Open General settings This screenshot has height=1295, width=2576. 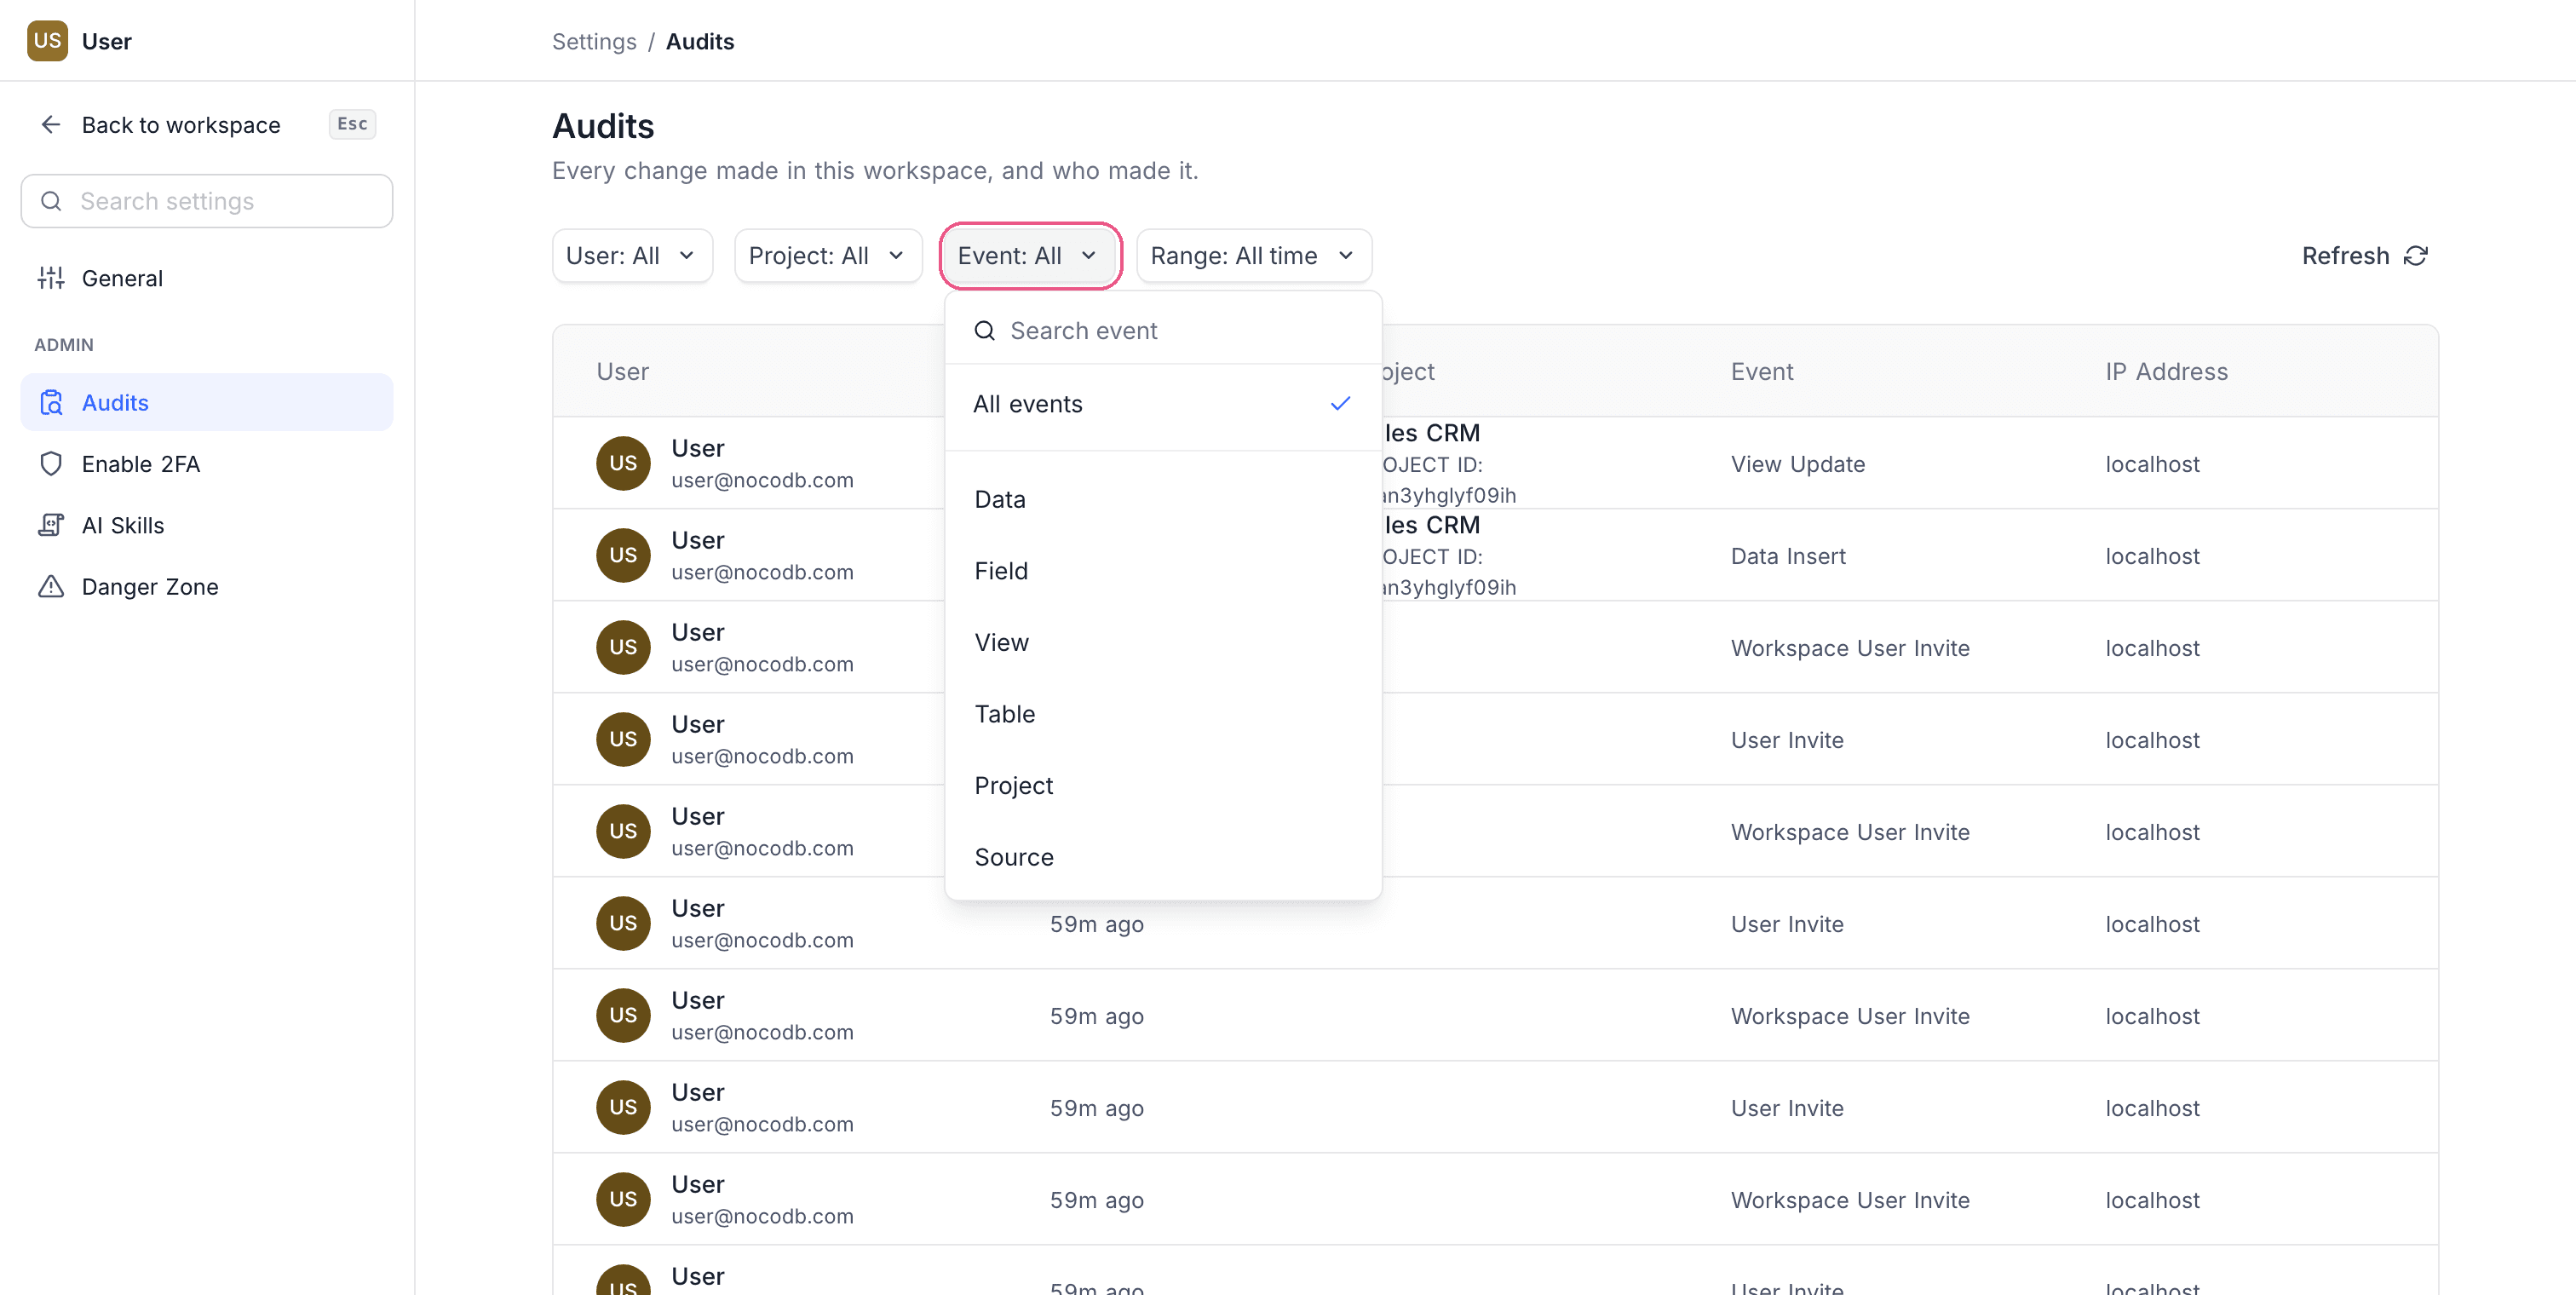pyautogui.click(x=206, y=278)
